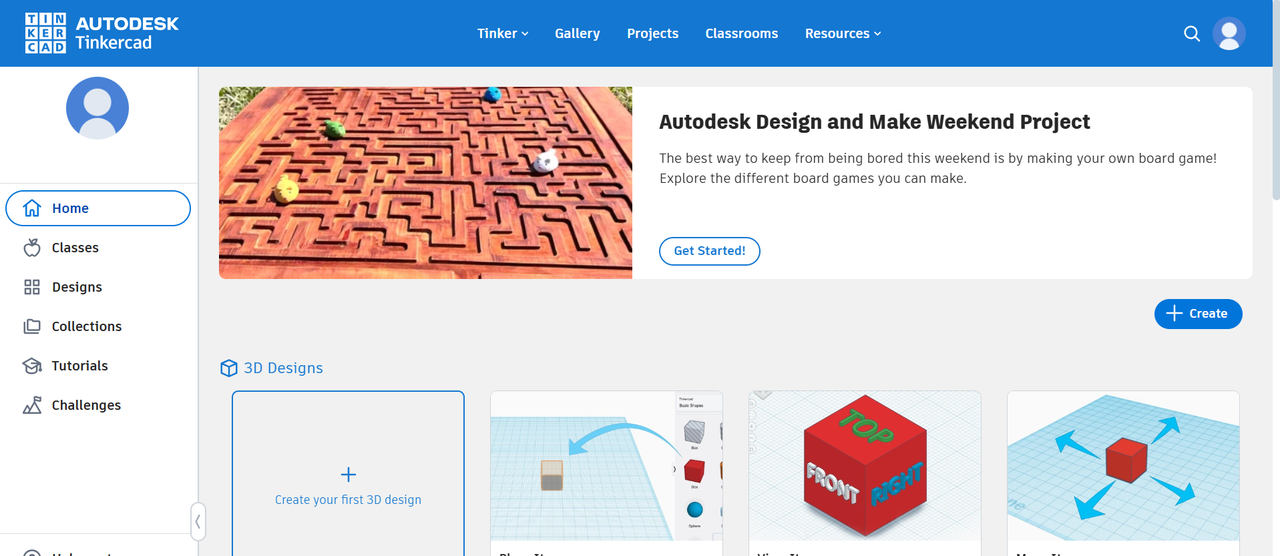This screenshot has width=1280, height=556.
Task: Click the Classes apple icon
Action: [32, 247]
